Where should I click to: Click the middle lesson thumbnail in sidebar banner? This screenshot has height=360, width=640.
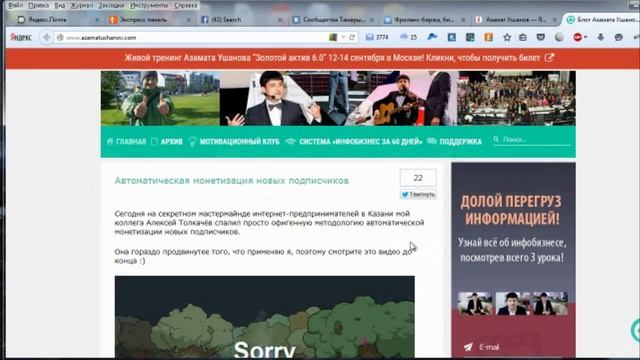[513, 303]
